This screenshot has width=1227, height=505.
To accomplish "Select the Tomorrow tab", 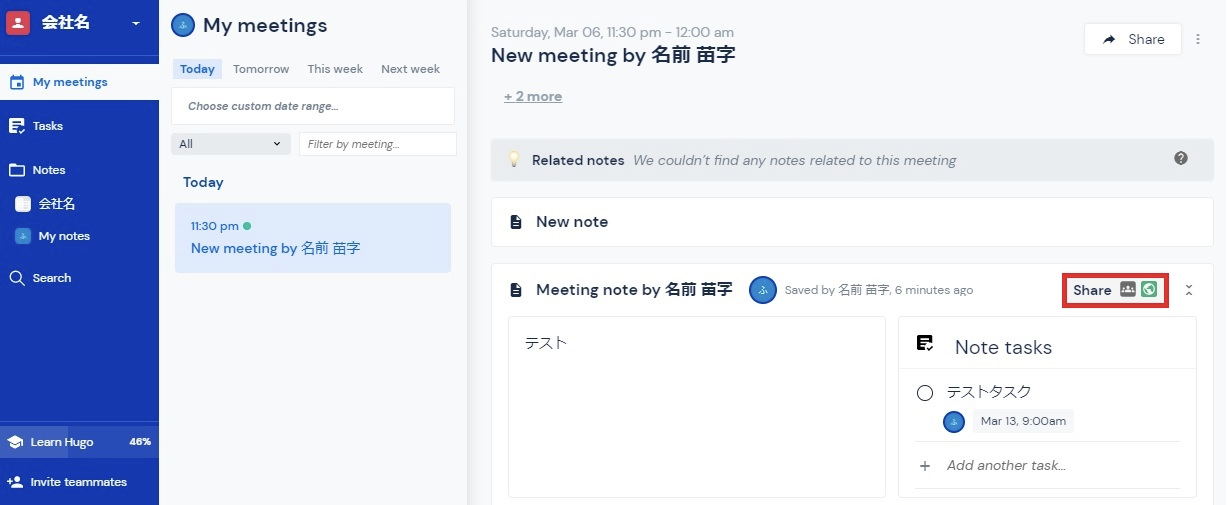I will pyautogui.click(x=261, y=69).
